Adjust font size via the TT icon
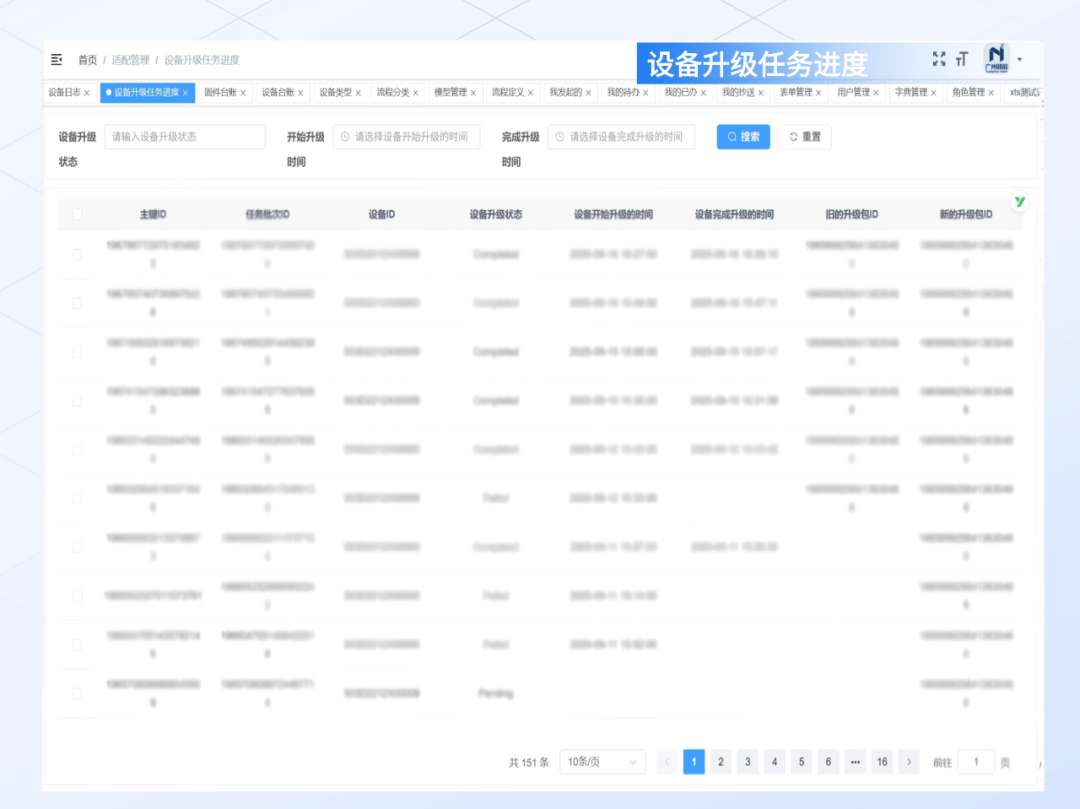1080x809 pixels. [962, 60]
